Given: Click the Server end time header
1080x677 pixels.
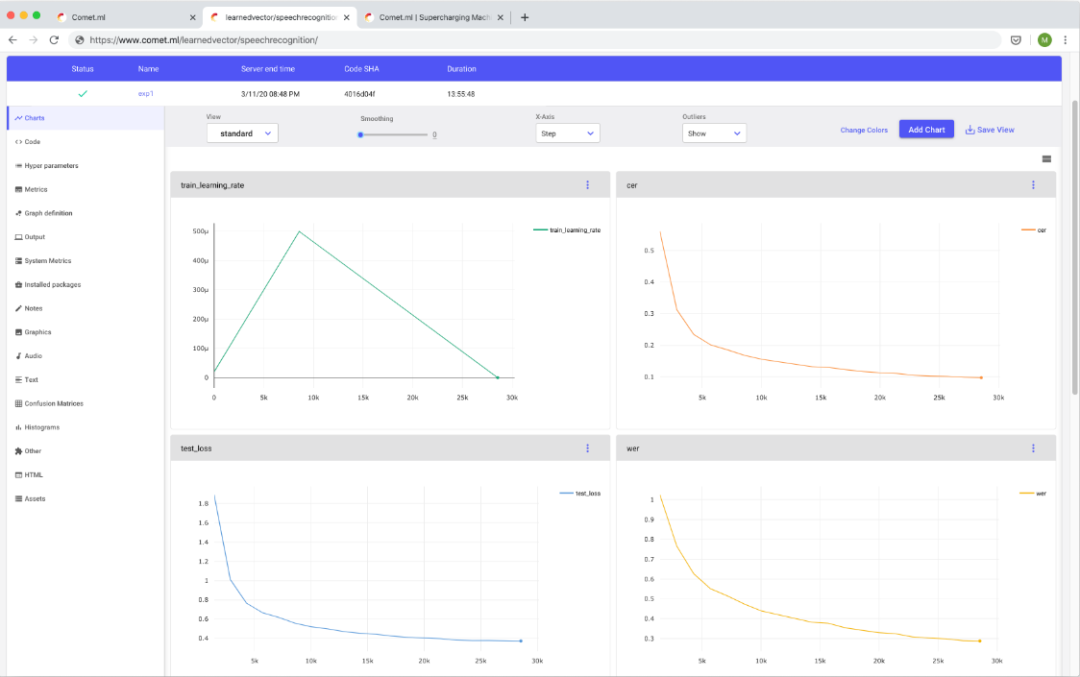Looking at the screenshot, I should (x=268, y=69).
